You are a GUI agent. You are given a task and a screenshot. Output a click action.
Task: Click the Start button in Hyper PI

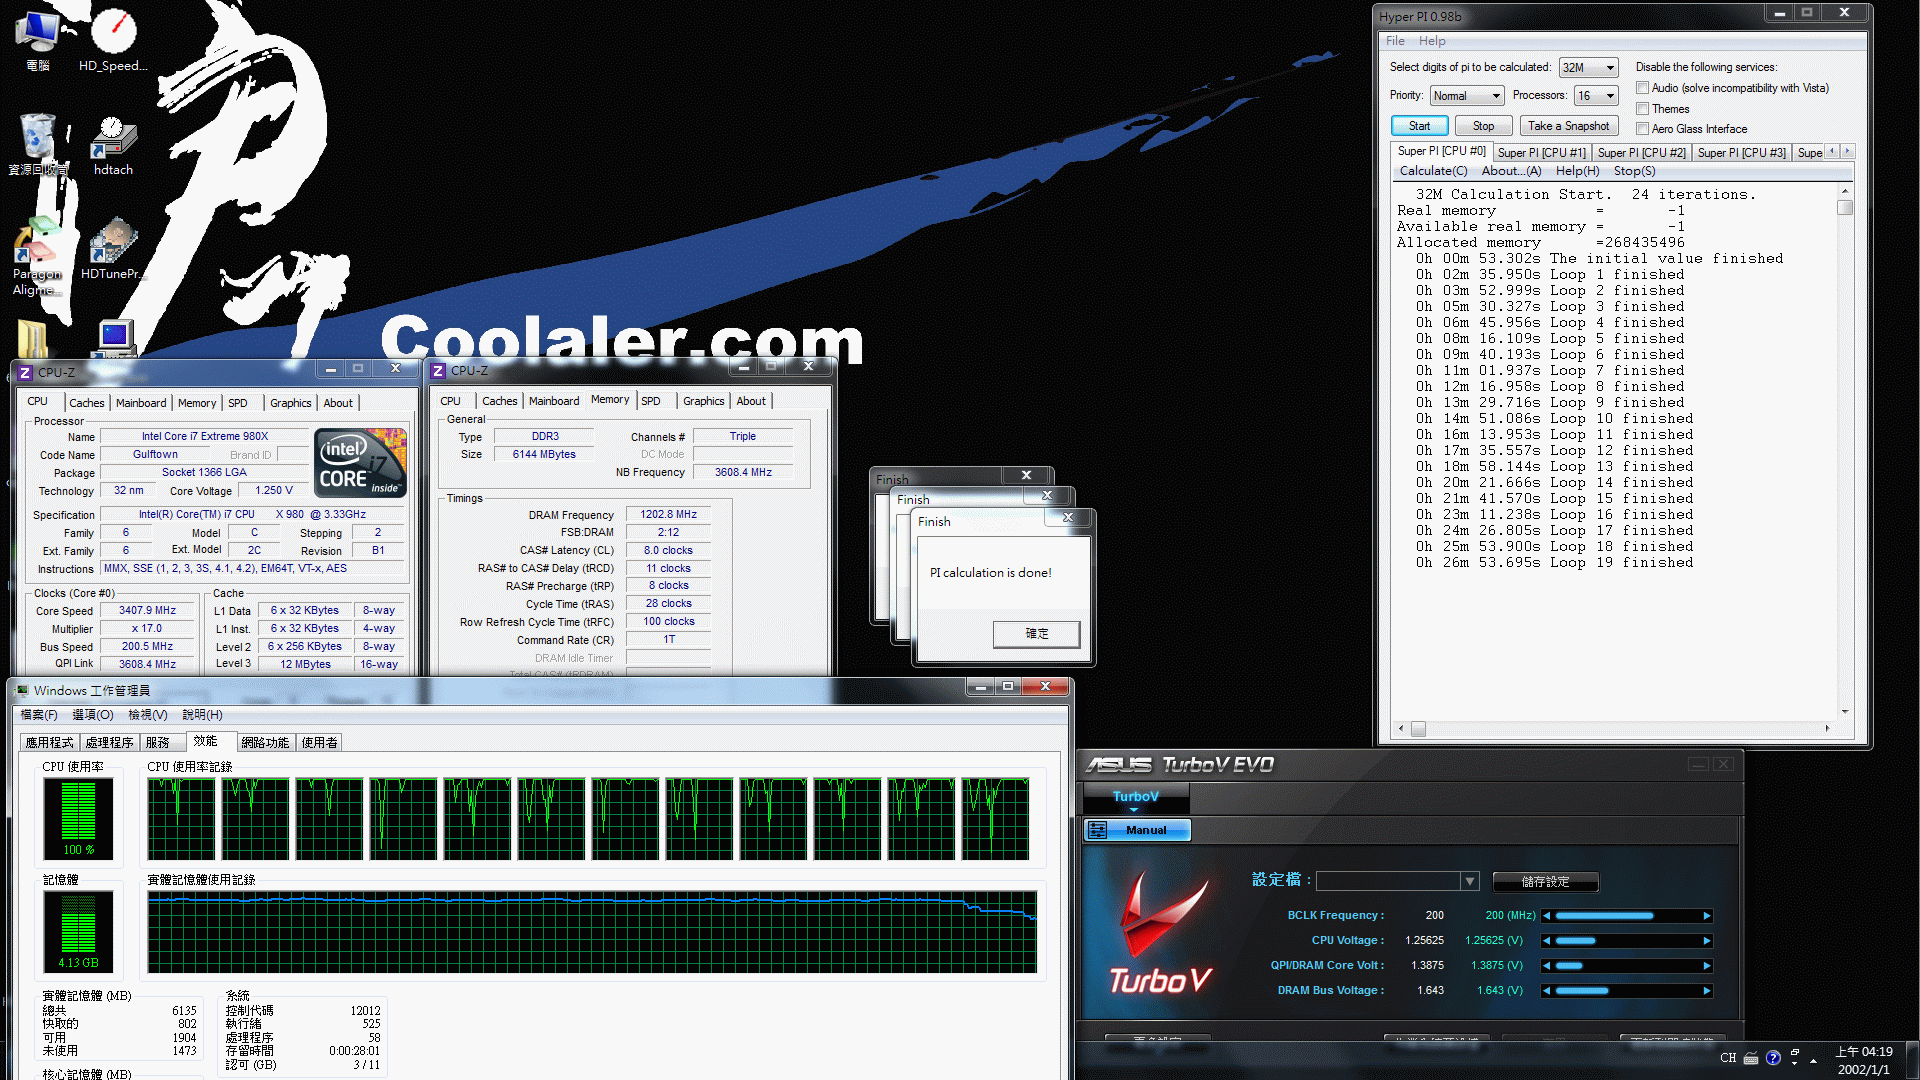click(x=1419, y=126)
